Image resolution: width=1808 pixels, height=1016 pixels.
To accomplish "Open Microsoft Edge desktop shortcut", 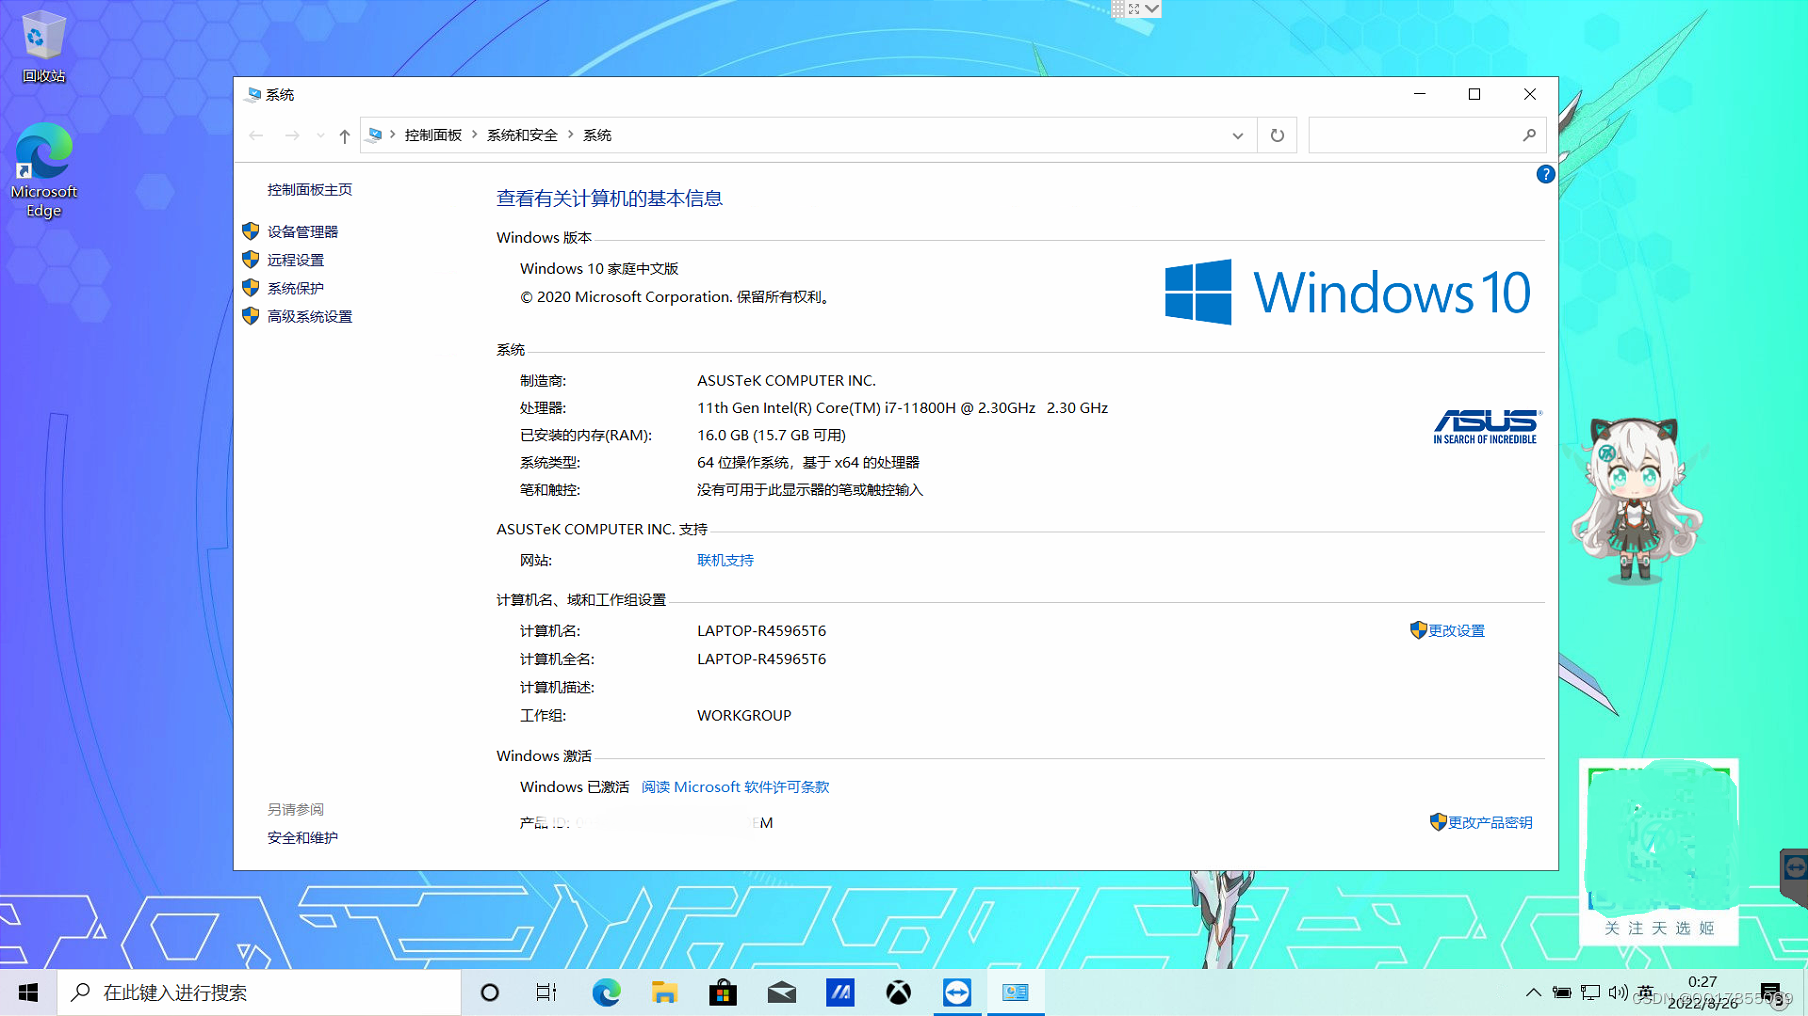I will [x=43, y=170].
